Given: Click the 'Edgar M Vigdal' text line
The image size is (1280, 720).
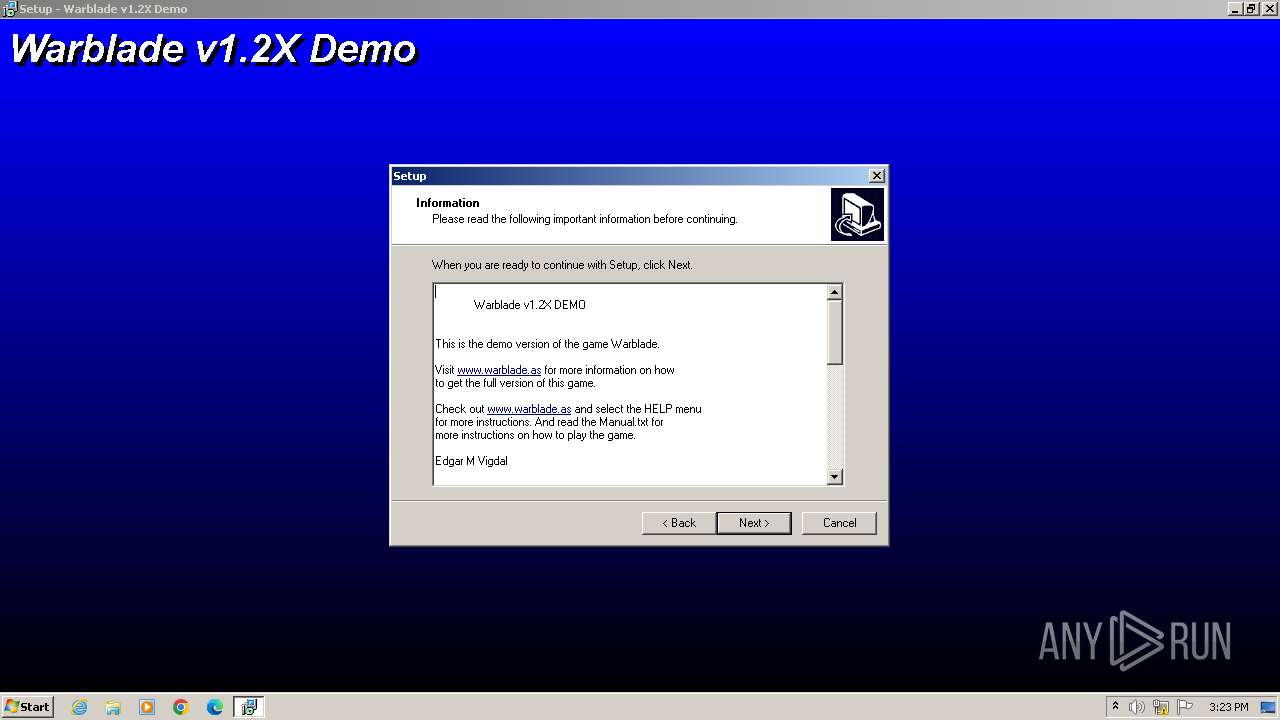Looking at the screenshot, I should point(471,461).
